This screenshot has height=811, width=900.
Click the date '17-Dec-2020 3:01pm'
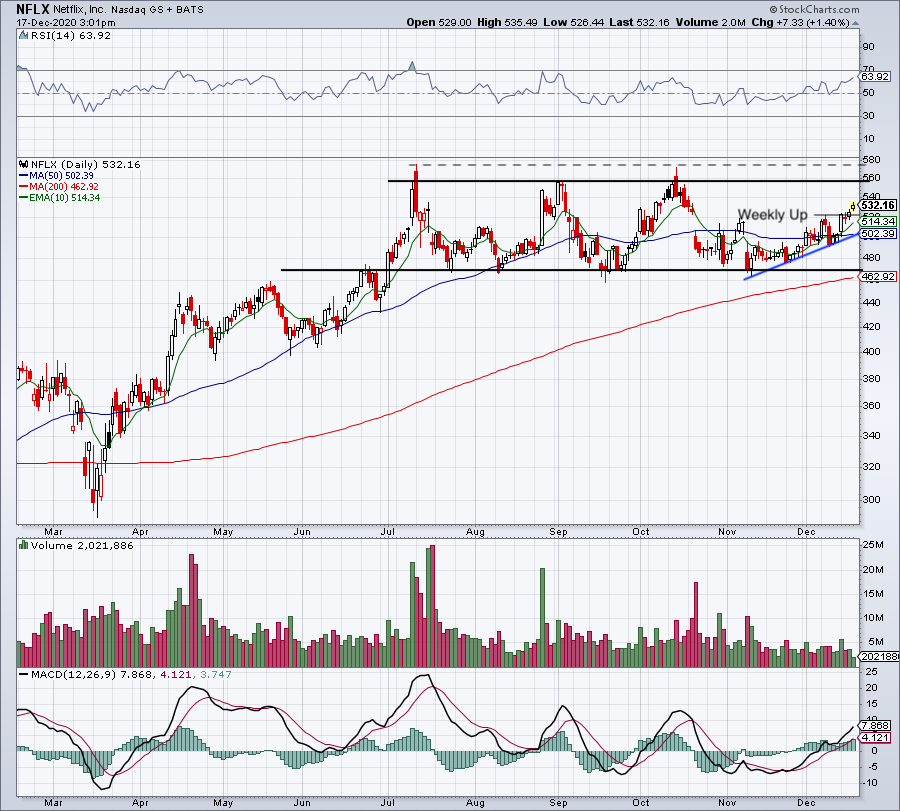point(65,23)
